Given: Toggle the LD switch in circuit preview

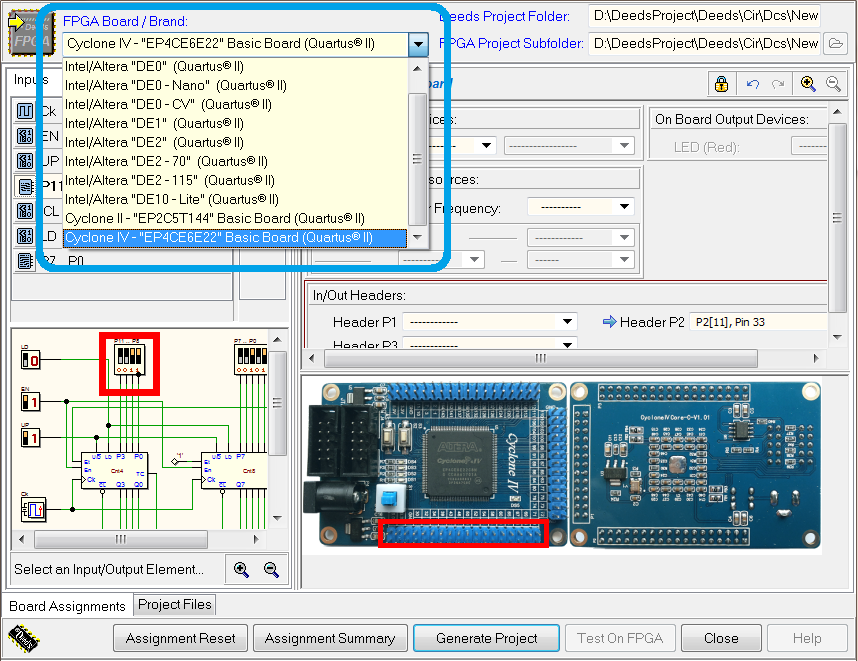Looking at the screenshot, I should pyautogui.click(x=30, y=360).
